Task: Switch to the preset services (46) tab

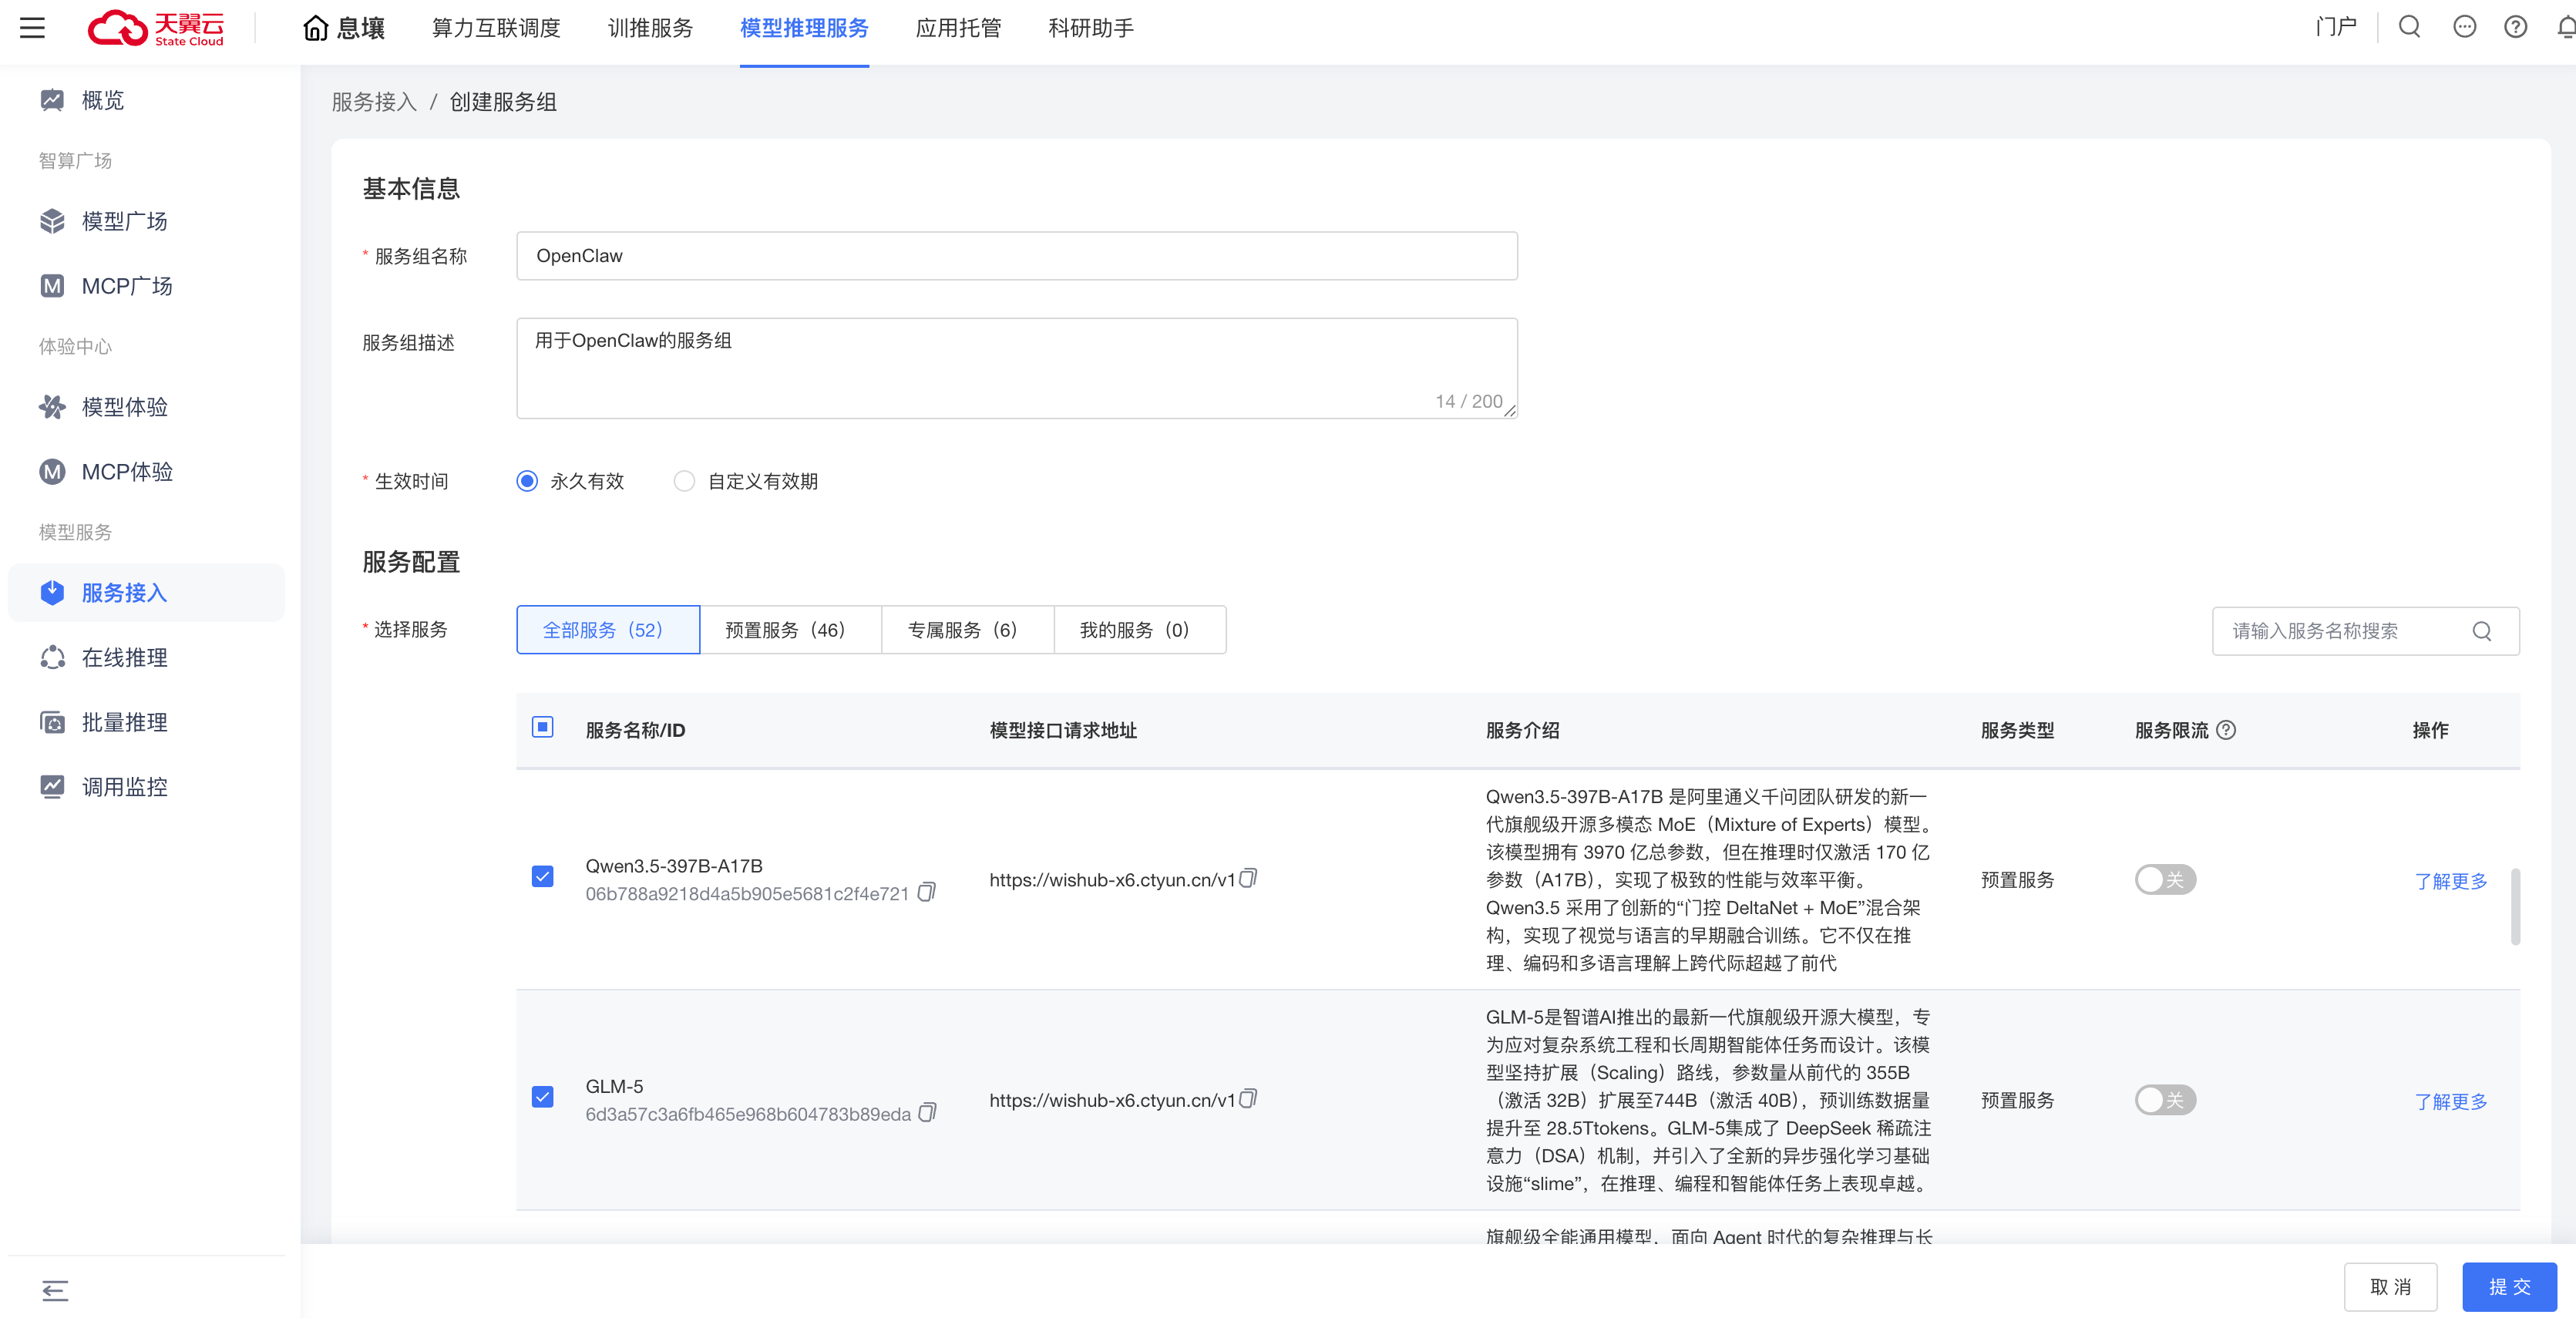Action: (x=789, y=630)
